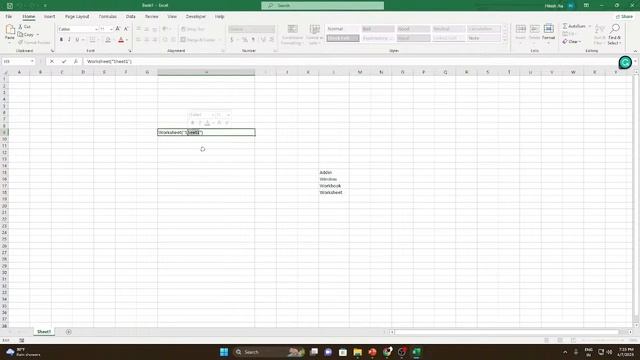Select the Format Painter tool
This screenshot has height=360, width=640.
(34, 42)
